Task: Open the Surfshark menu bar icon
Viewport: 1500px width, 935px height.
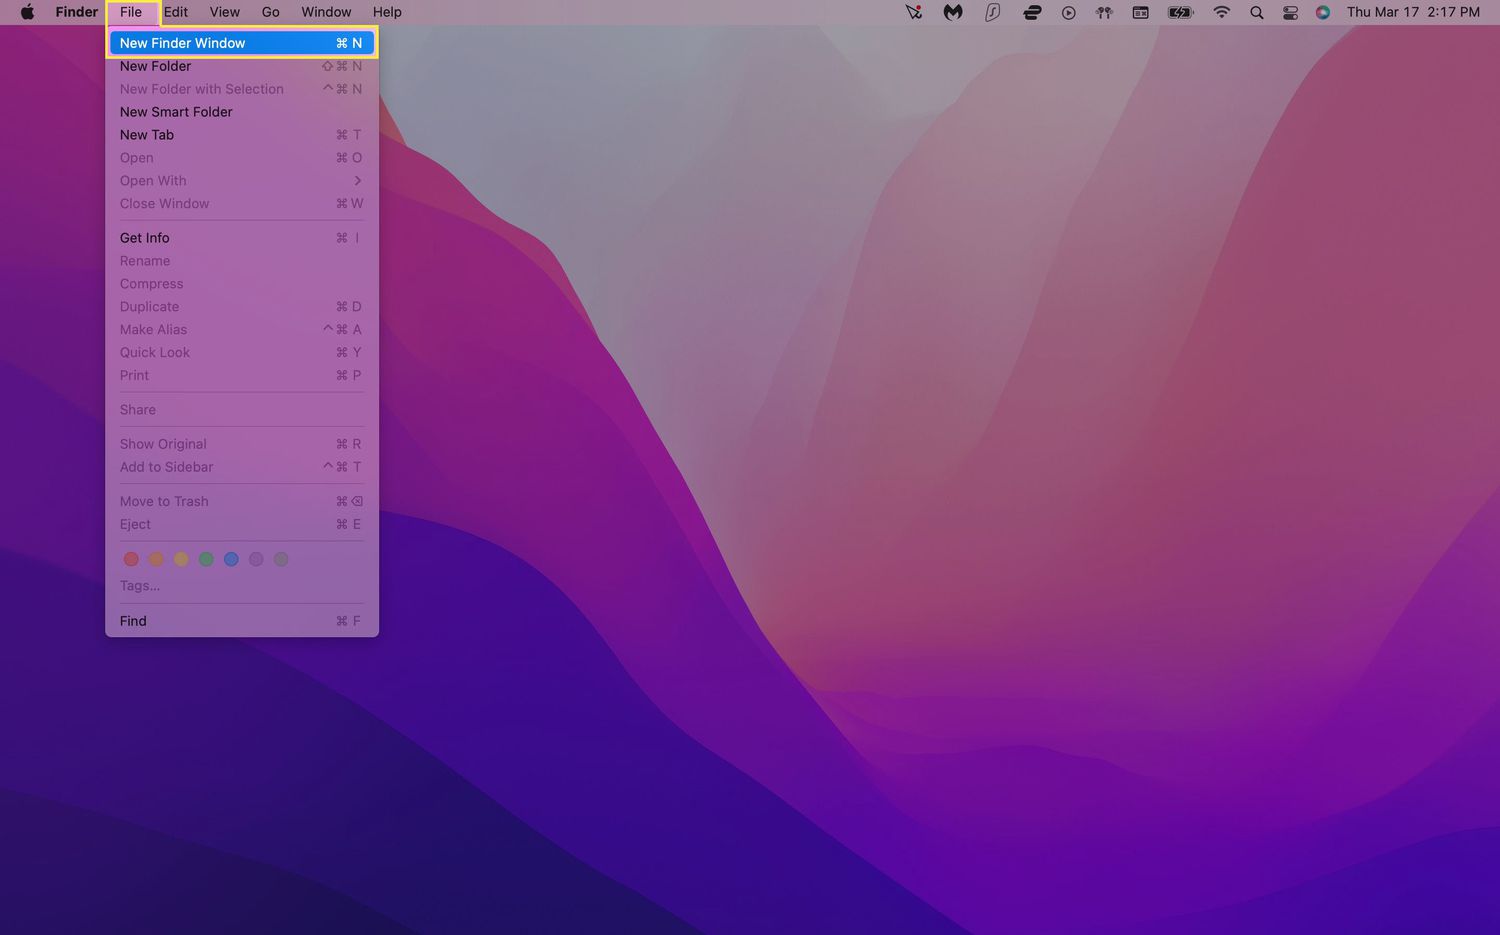Action: pyautogui.click(x=992, y=12)
